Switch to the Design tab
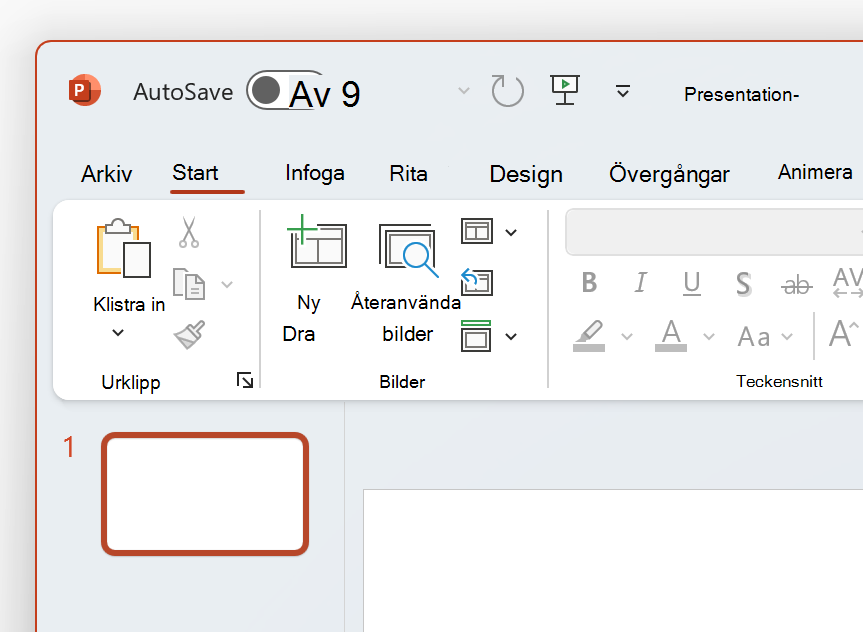This screenshot has height=632, width=863. tap(526, 175)
